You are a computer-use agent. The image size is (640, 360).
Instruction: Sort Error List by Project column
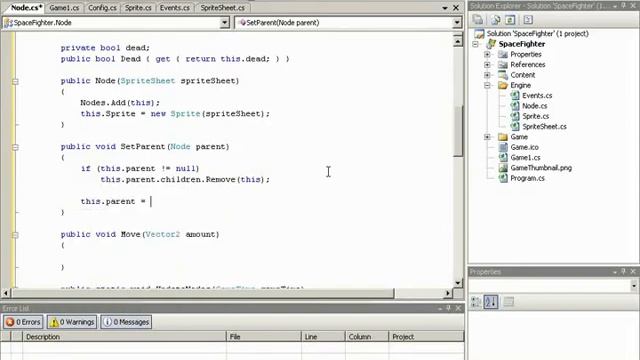(426, 337)
